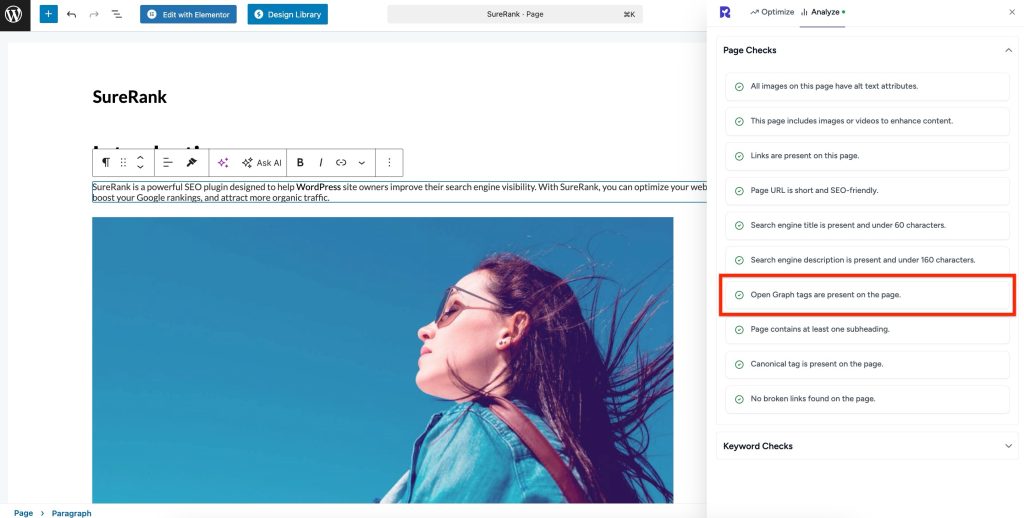The width and height of the screenshot is (1024, 518).
Task: Open the document overview list icon
Action: coord(116,15)
